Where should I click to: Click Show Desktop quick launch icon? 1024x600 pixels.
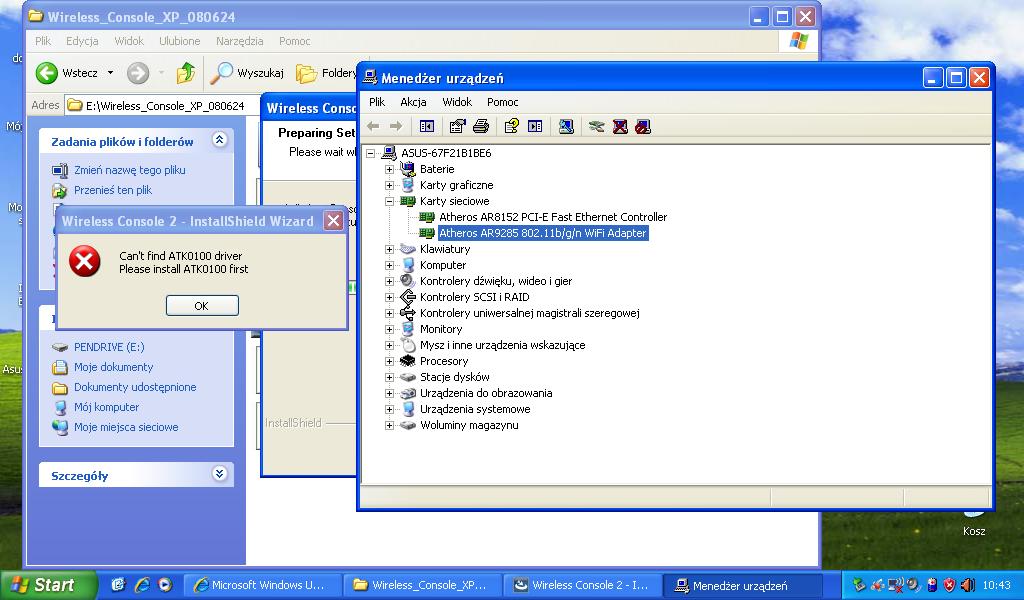point(118,585)
